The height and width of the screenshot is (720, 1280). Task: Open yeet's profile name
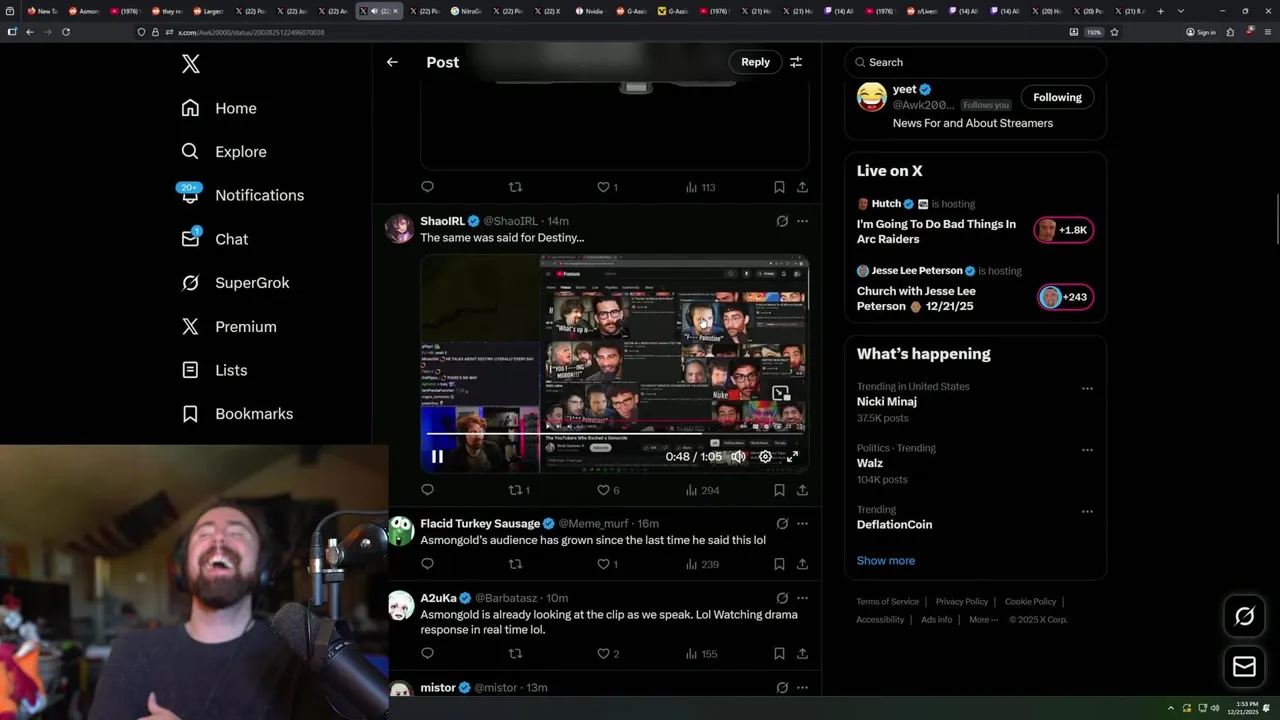coord(904,89)
